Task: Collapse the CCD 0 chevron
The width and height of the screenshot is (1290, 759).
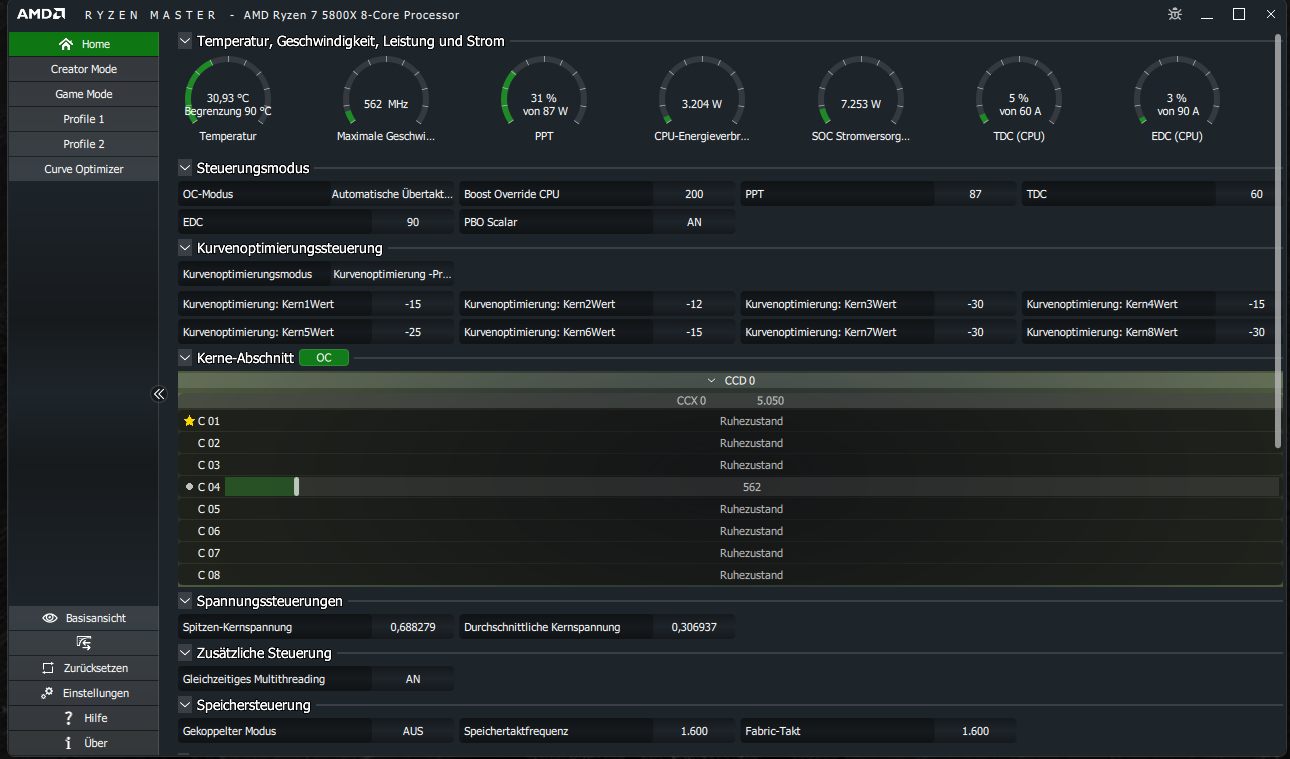Action: pyautogui.click(x=712, y=381)
